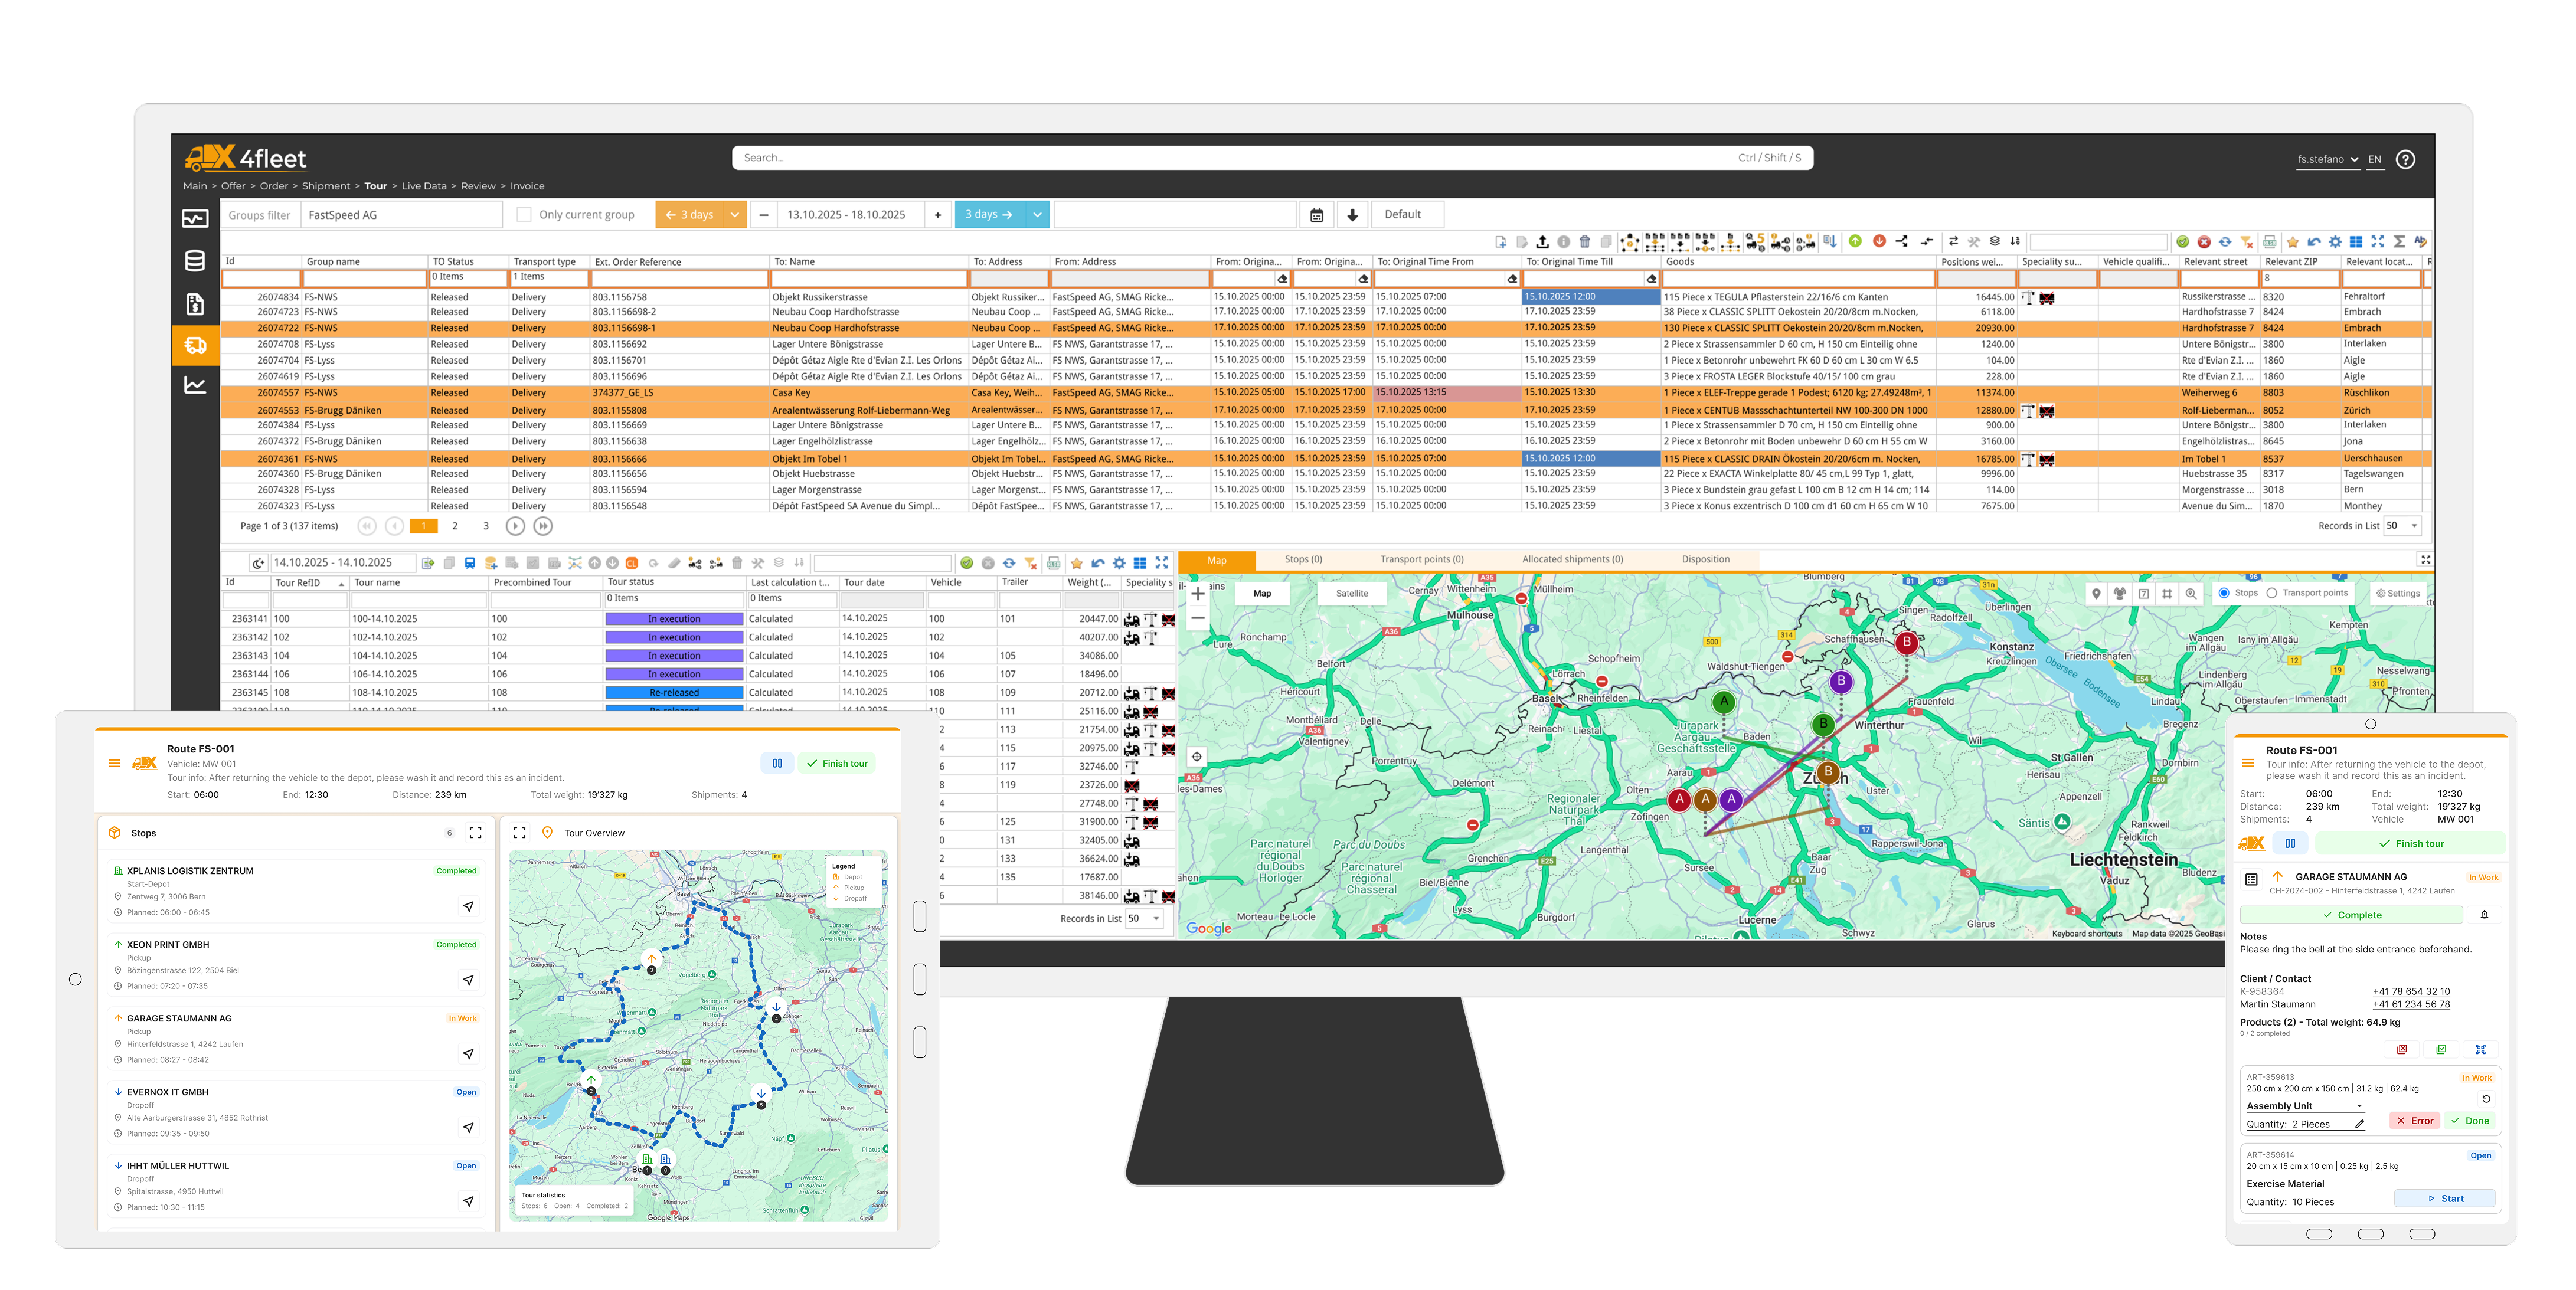Switch map to Satellite view

(x=1352, y=593)
